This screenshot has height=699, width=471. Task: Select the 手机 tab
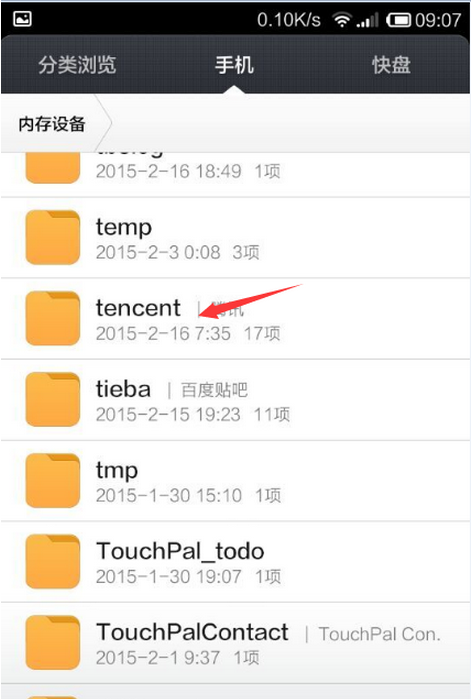point(234,65)
